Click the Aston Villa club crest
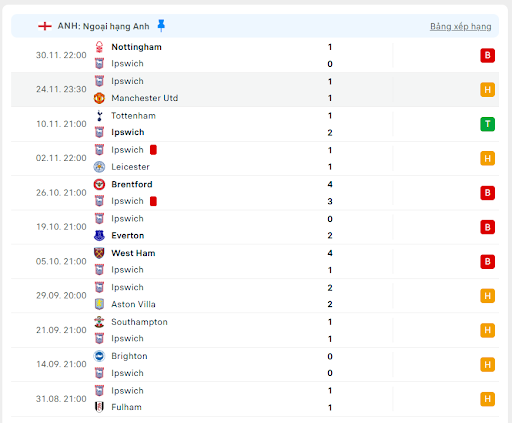Viewport: 512px width, 423px height. click(x=99, y=304)
